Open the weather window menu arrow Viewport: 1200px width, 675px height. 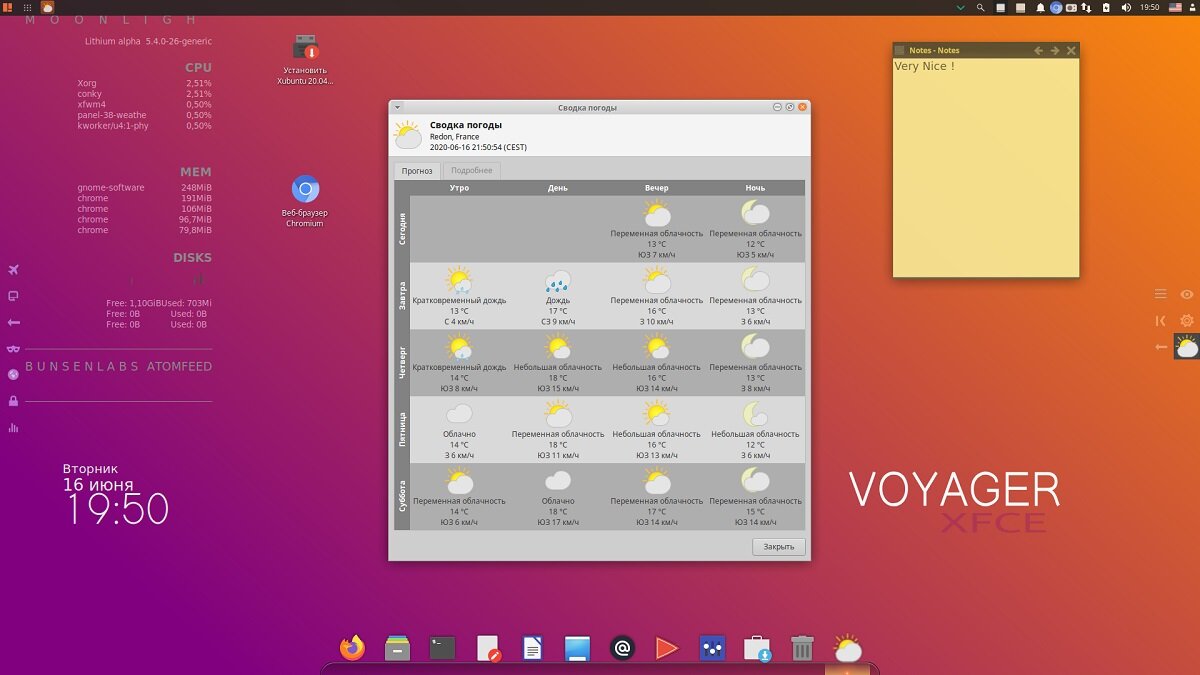click(397, 107)
